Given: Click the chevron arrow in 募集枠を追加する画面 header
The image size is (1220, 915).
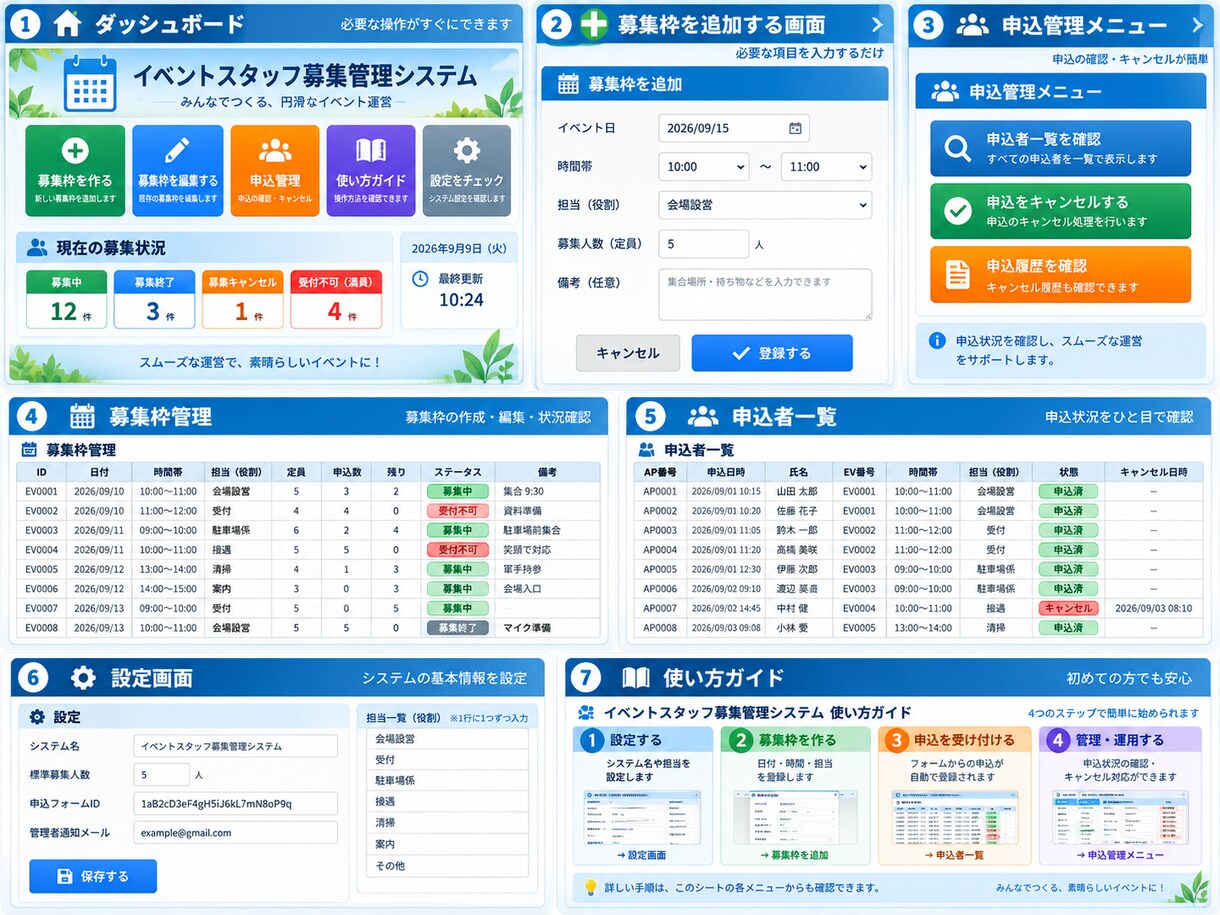Looking at the screenshot, I should point(877,24).
